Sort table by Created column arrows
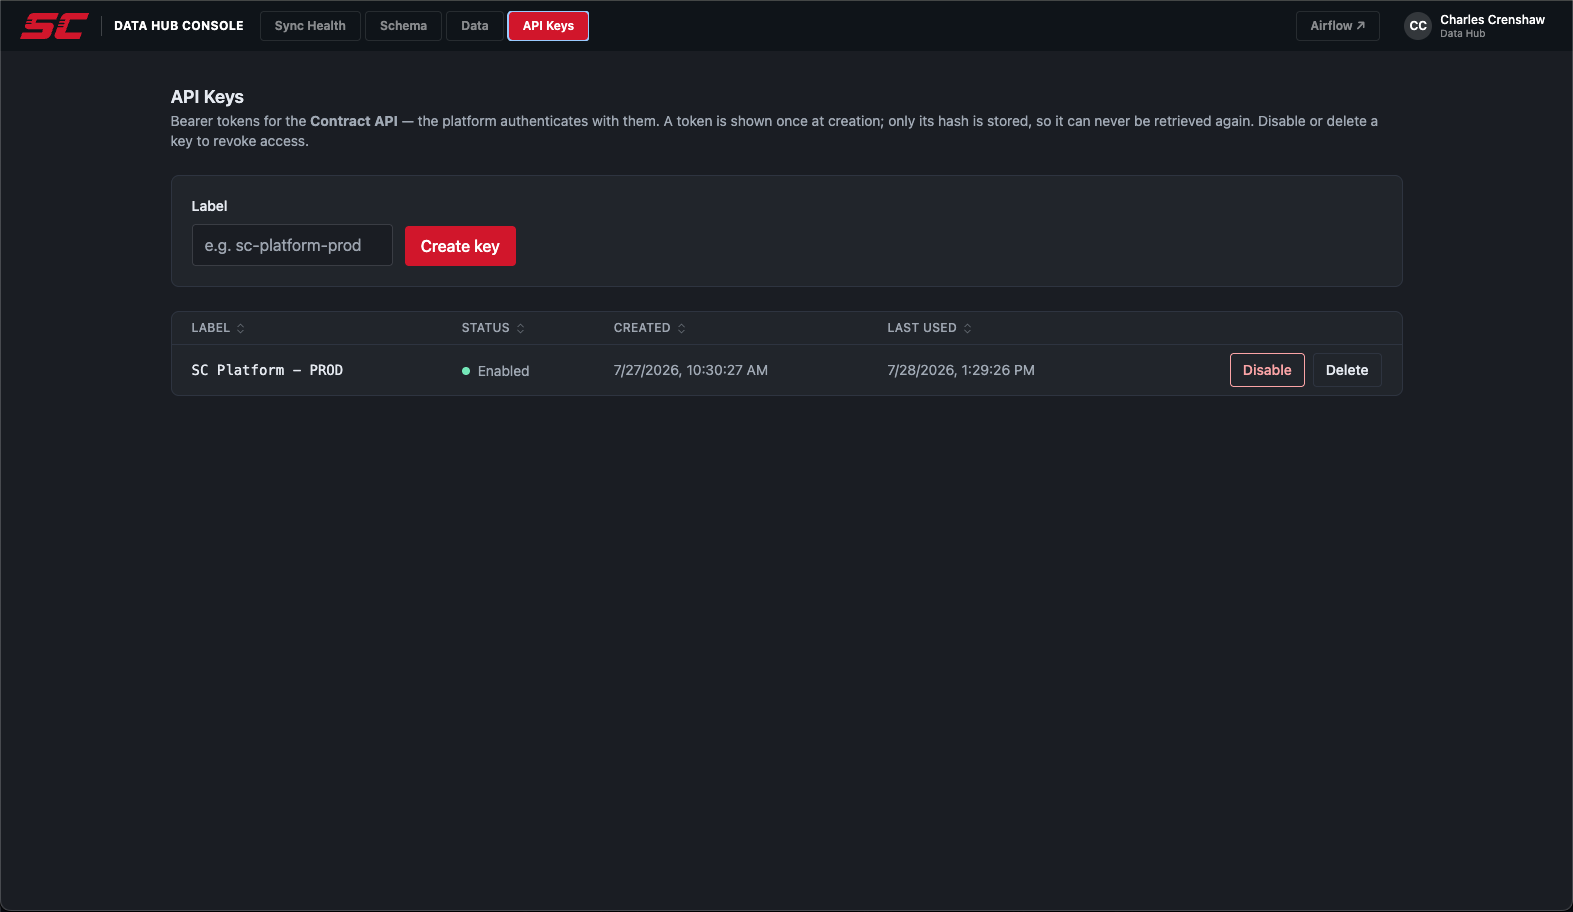 click(x=682, y=328)
